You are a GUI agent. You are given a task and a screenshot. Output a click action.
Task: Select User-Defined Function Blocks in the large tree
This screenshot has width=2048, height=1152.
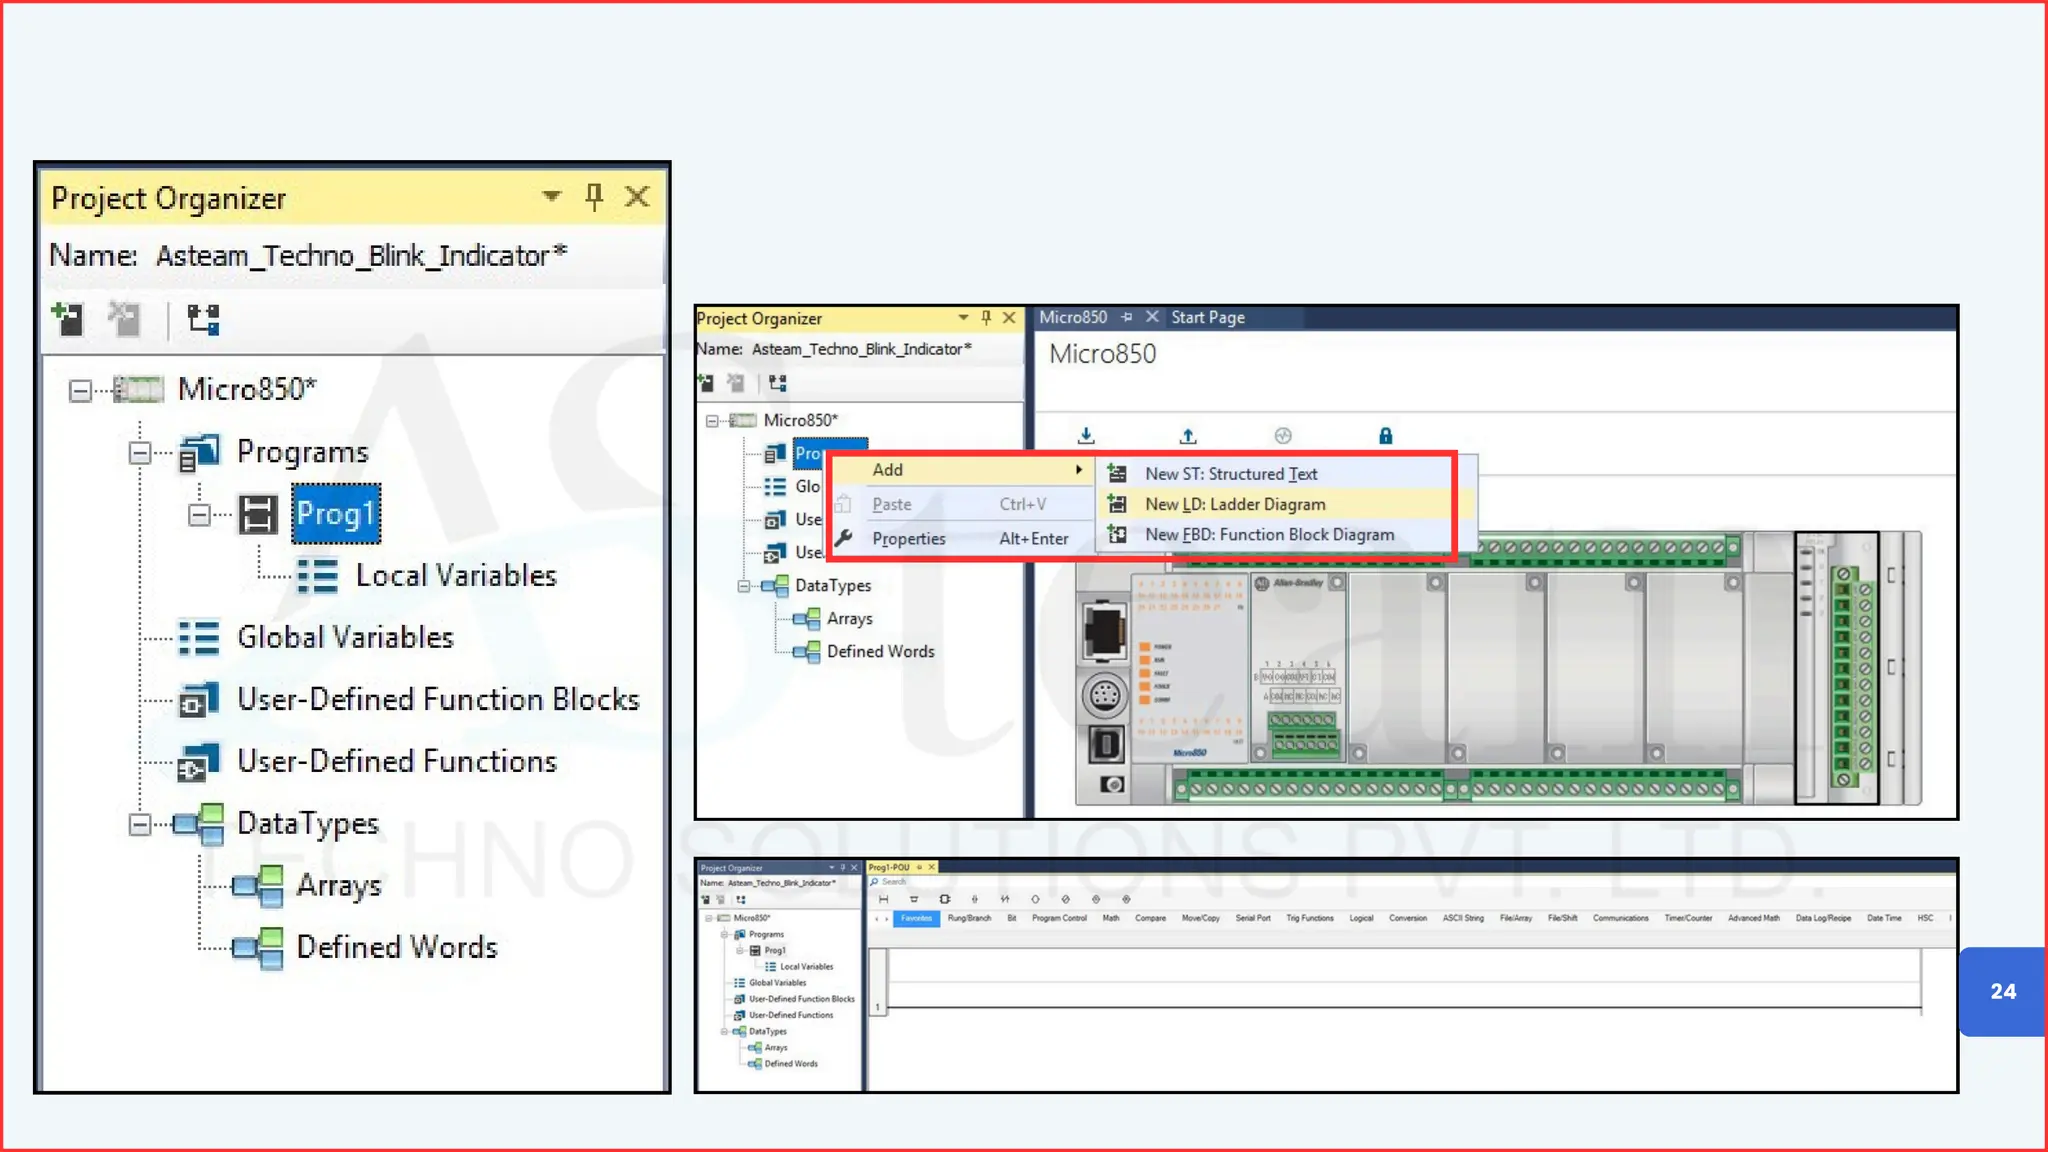click(437, 699)
